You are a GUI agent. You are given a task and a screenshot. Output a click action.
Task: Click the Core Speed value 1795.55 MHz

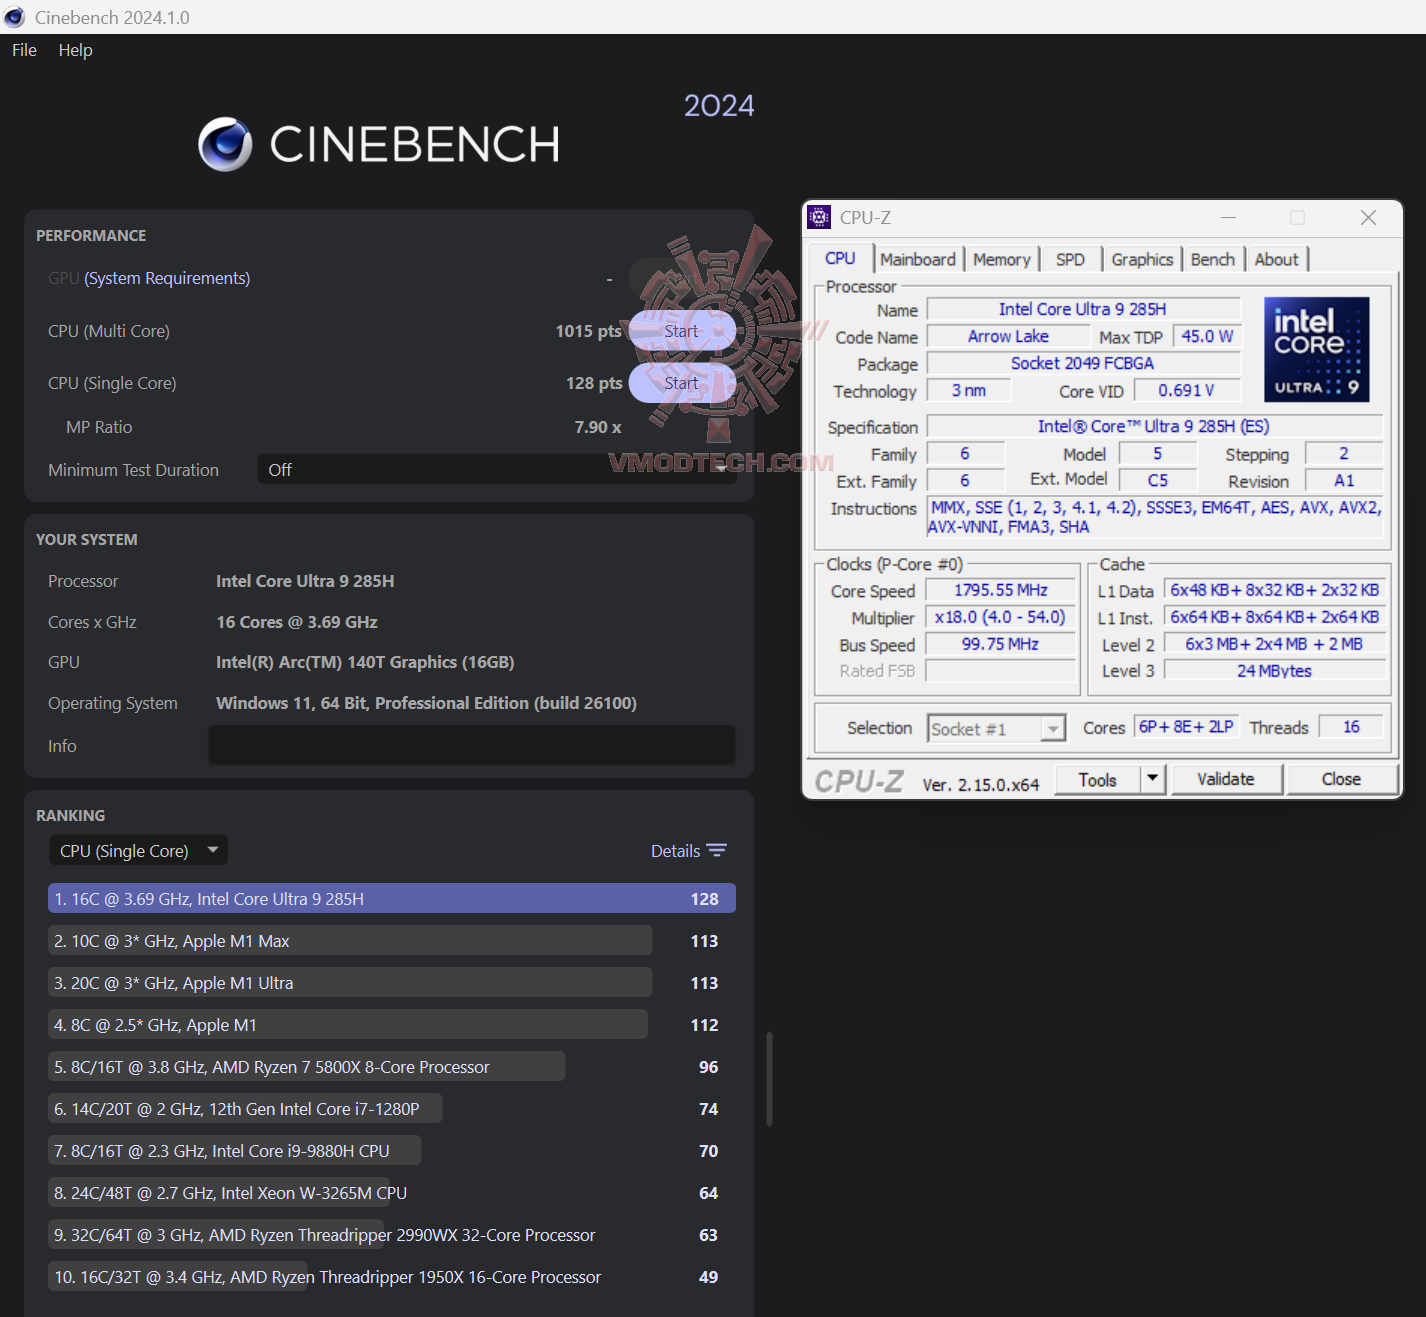coord(1001,591)
